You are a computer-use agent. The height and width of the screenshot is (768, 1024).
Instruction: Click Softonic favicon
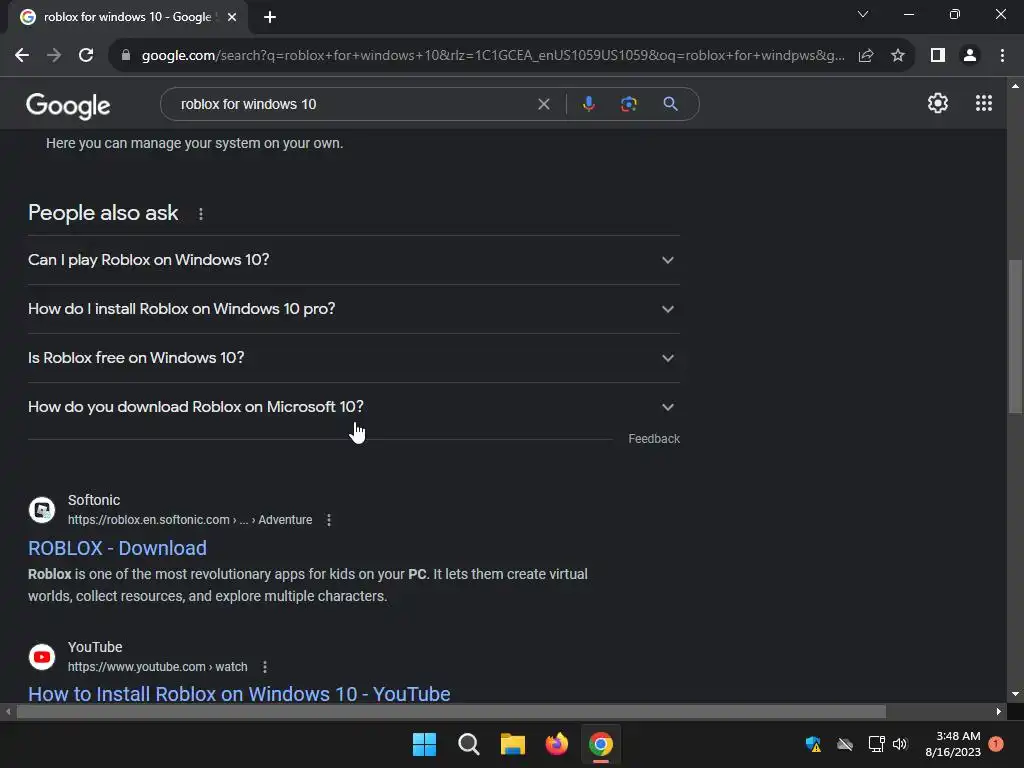pos(42,510)
